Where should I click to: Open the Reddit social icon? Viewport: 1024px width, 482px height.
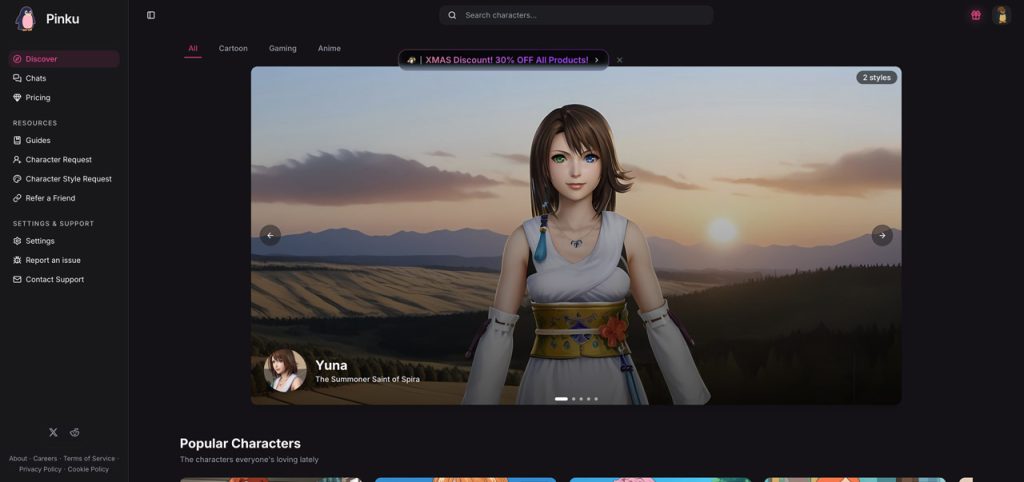click(75, 432)
